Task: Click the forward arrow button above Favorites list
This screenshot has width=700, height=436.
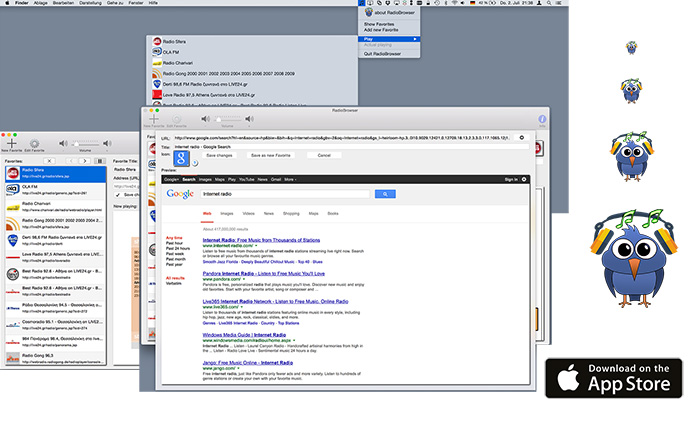Action: [84, 161]
